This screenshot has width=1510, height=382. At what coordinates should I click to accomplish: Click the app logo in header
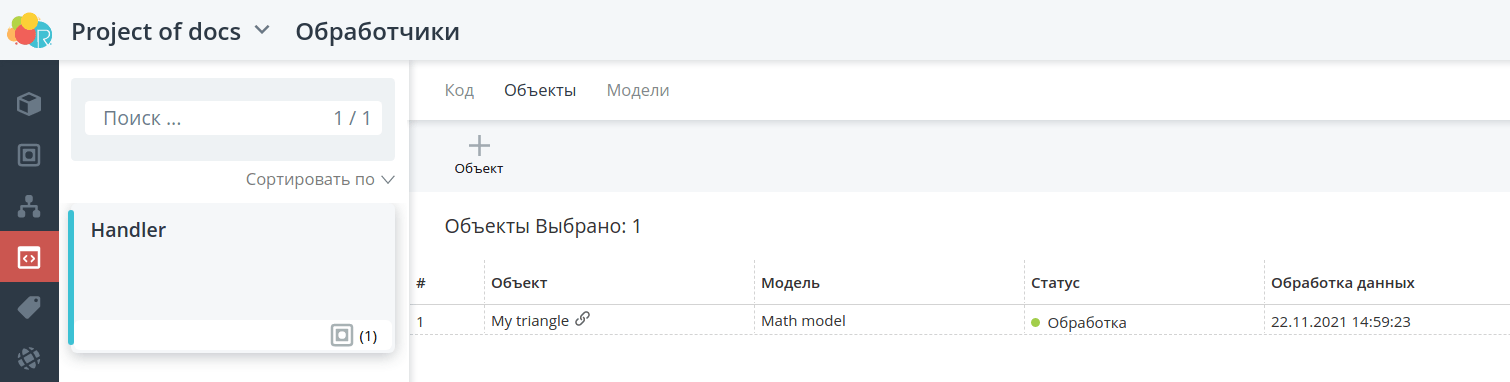click(x=29, y=30)
